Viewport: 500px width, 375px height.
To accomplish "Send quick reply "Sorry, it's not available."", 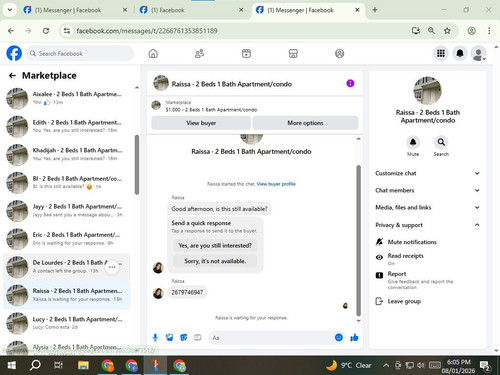I will tap(215, 261).
